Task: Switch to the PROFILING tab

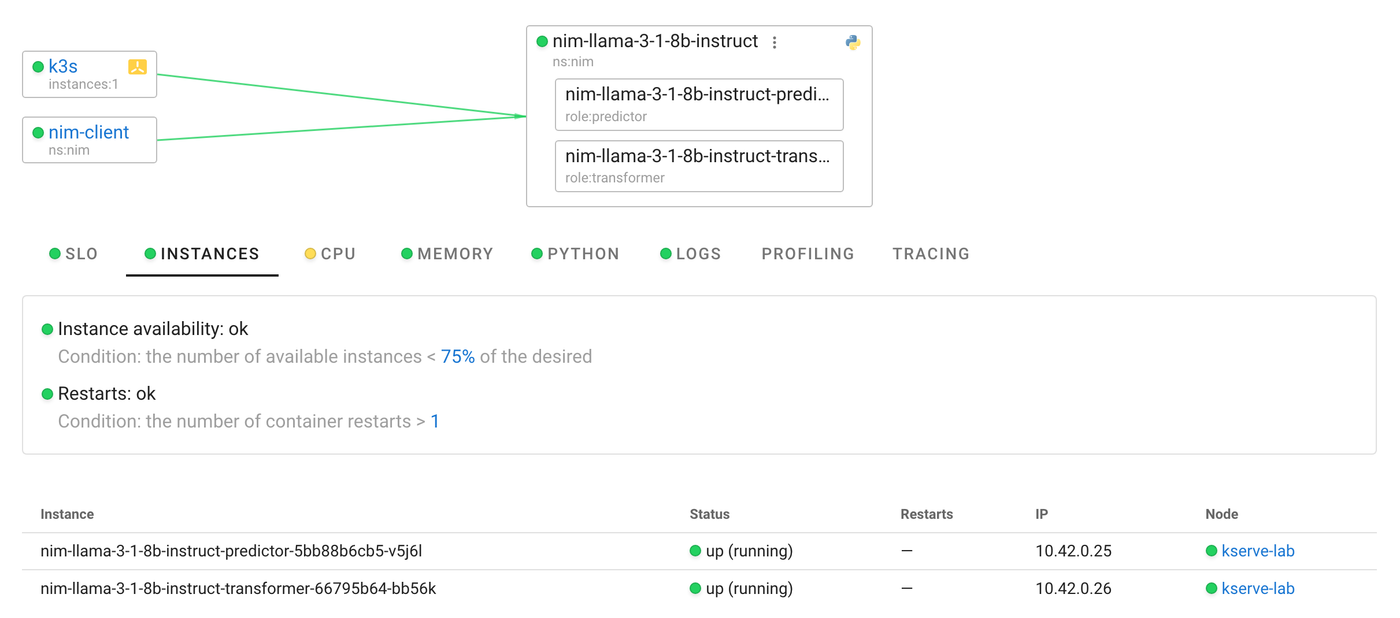Action: click(808, 254)
